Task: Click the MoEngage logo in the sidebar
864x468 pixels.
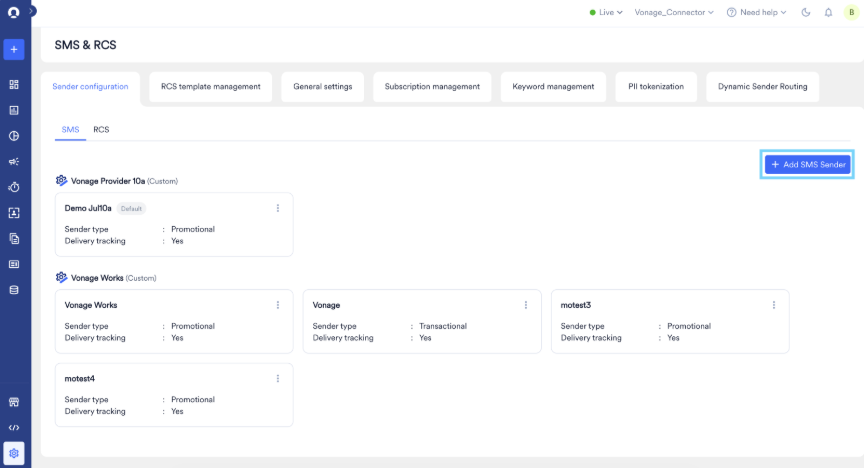Action: [x=14, y=12]
